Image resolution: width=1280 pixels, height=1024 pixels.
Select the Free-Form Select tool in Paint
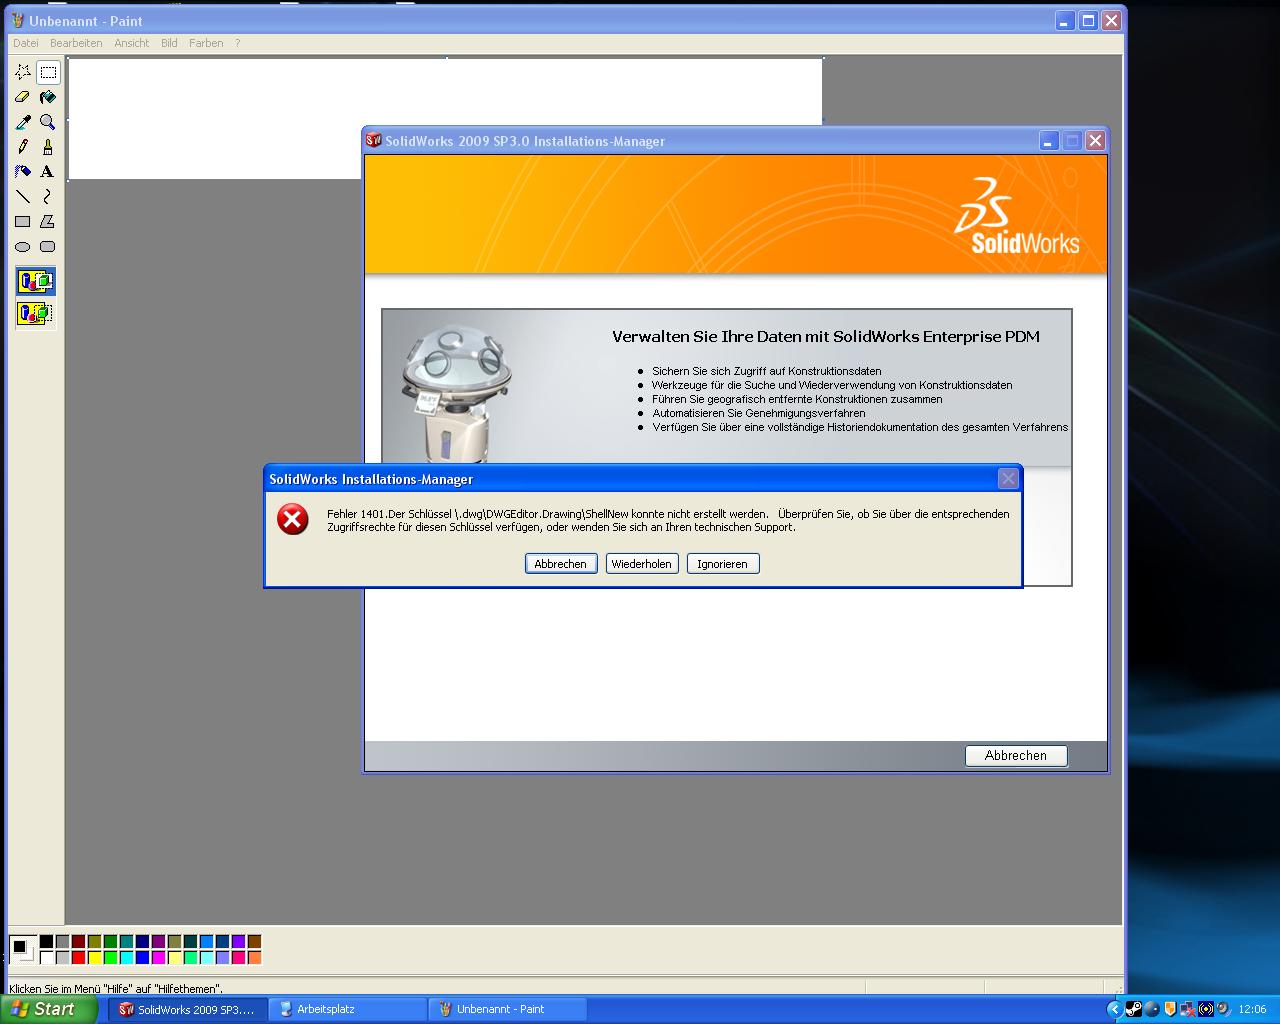[23, 72]
